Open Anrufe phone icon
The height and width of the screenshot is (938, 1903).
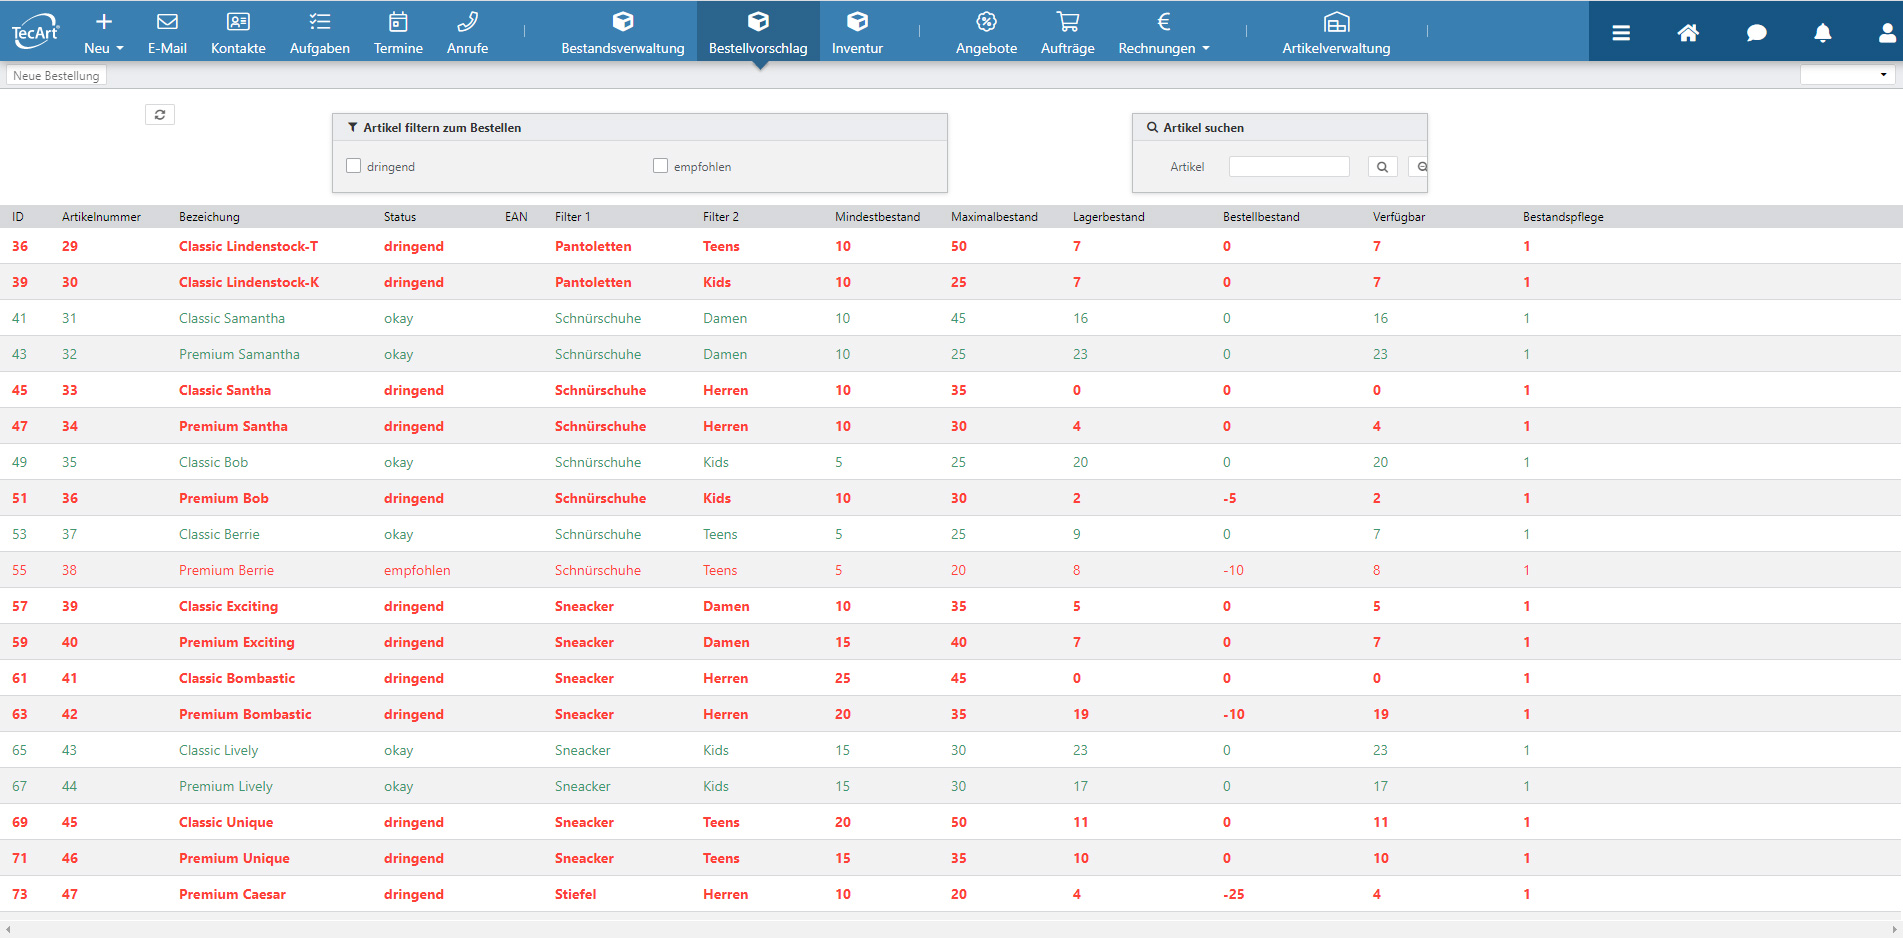pyautogui.click(x=467, y=22)
